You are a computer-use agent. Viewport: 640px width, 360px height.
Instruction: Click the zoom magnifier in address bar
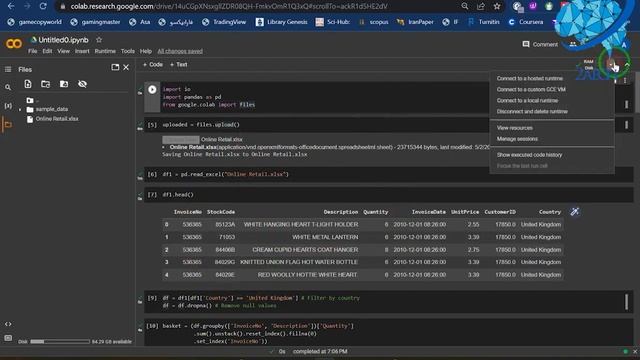point(464,6)
